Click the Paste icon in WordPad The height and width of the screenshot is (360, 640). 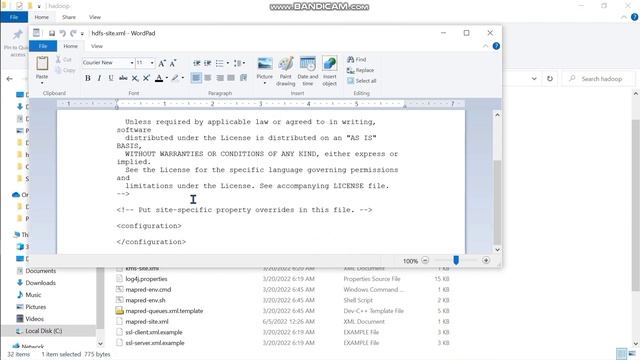coord(42,64)
